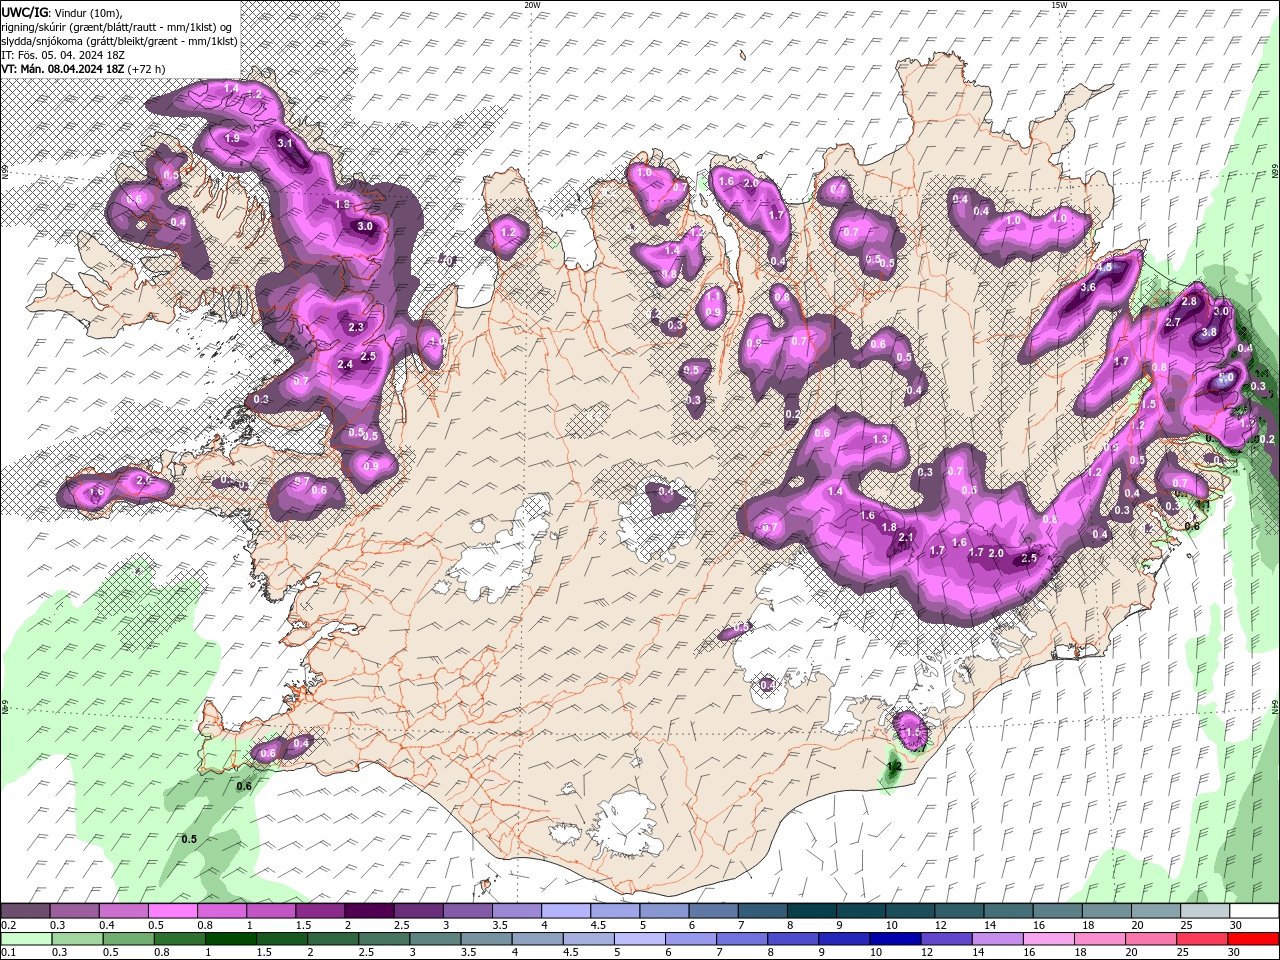This screenshot has width=1280, height=960.
Task: Click the palest green first swatch in the rain legend
Action: (x=26, y=939)
